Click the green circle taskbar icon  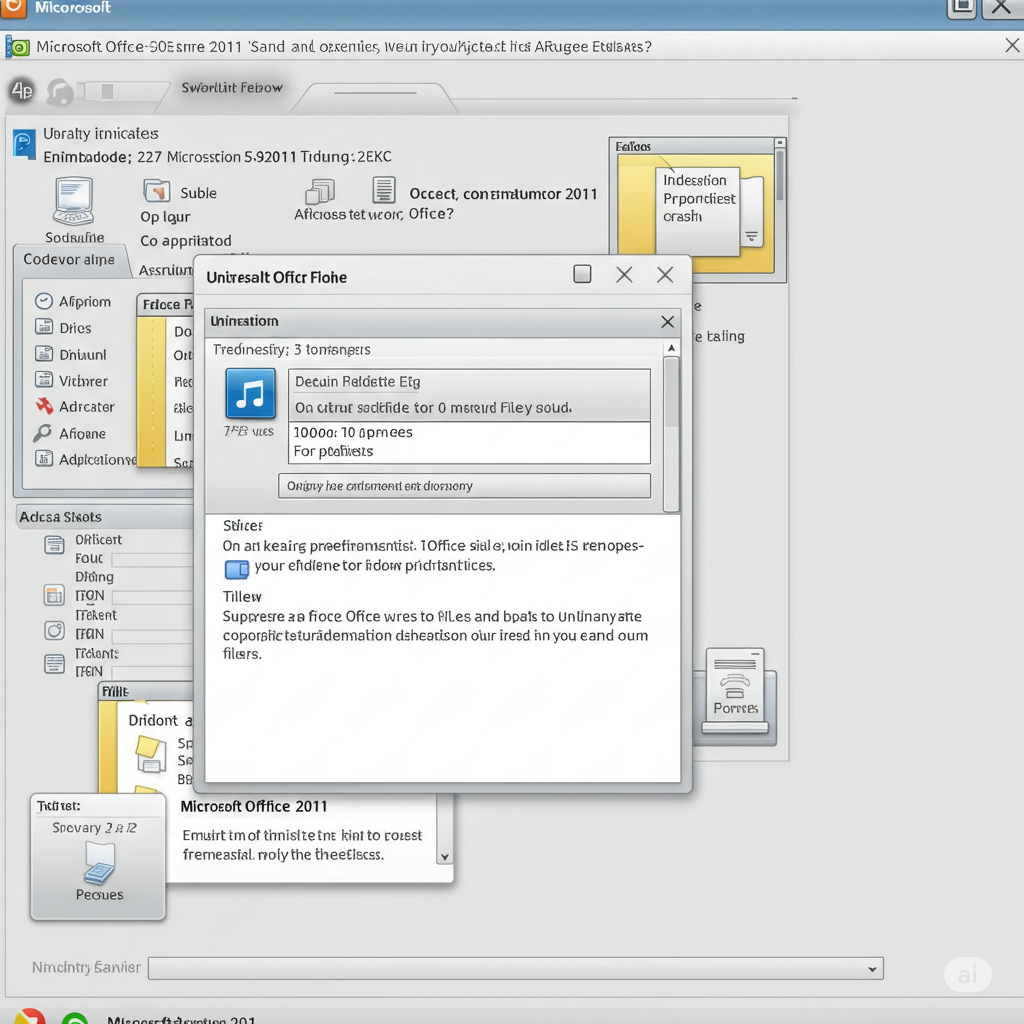tap(75, 1017)
